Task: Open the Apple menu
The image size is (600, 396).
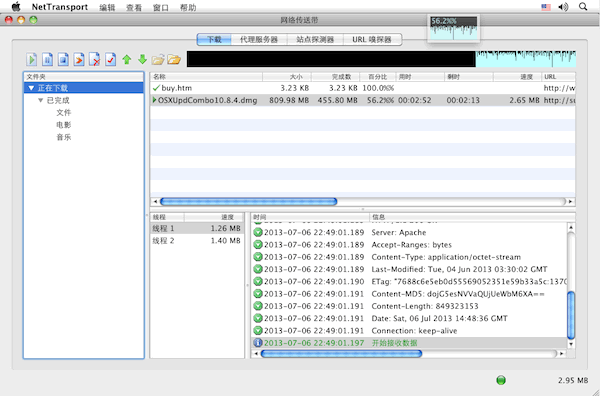Action: [16, 7]
